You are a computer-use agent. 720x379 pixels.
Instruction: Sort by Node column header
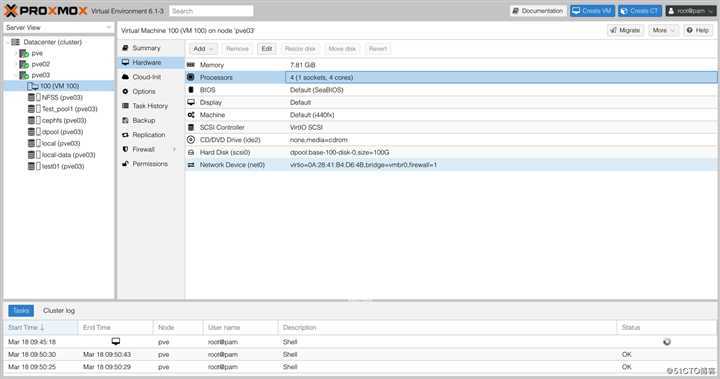pyautogui.click(x=178, y=328)
